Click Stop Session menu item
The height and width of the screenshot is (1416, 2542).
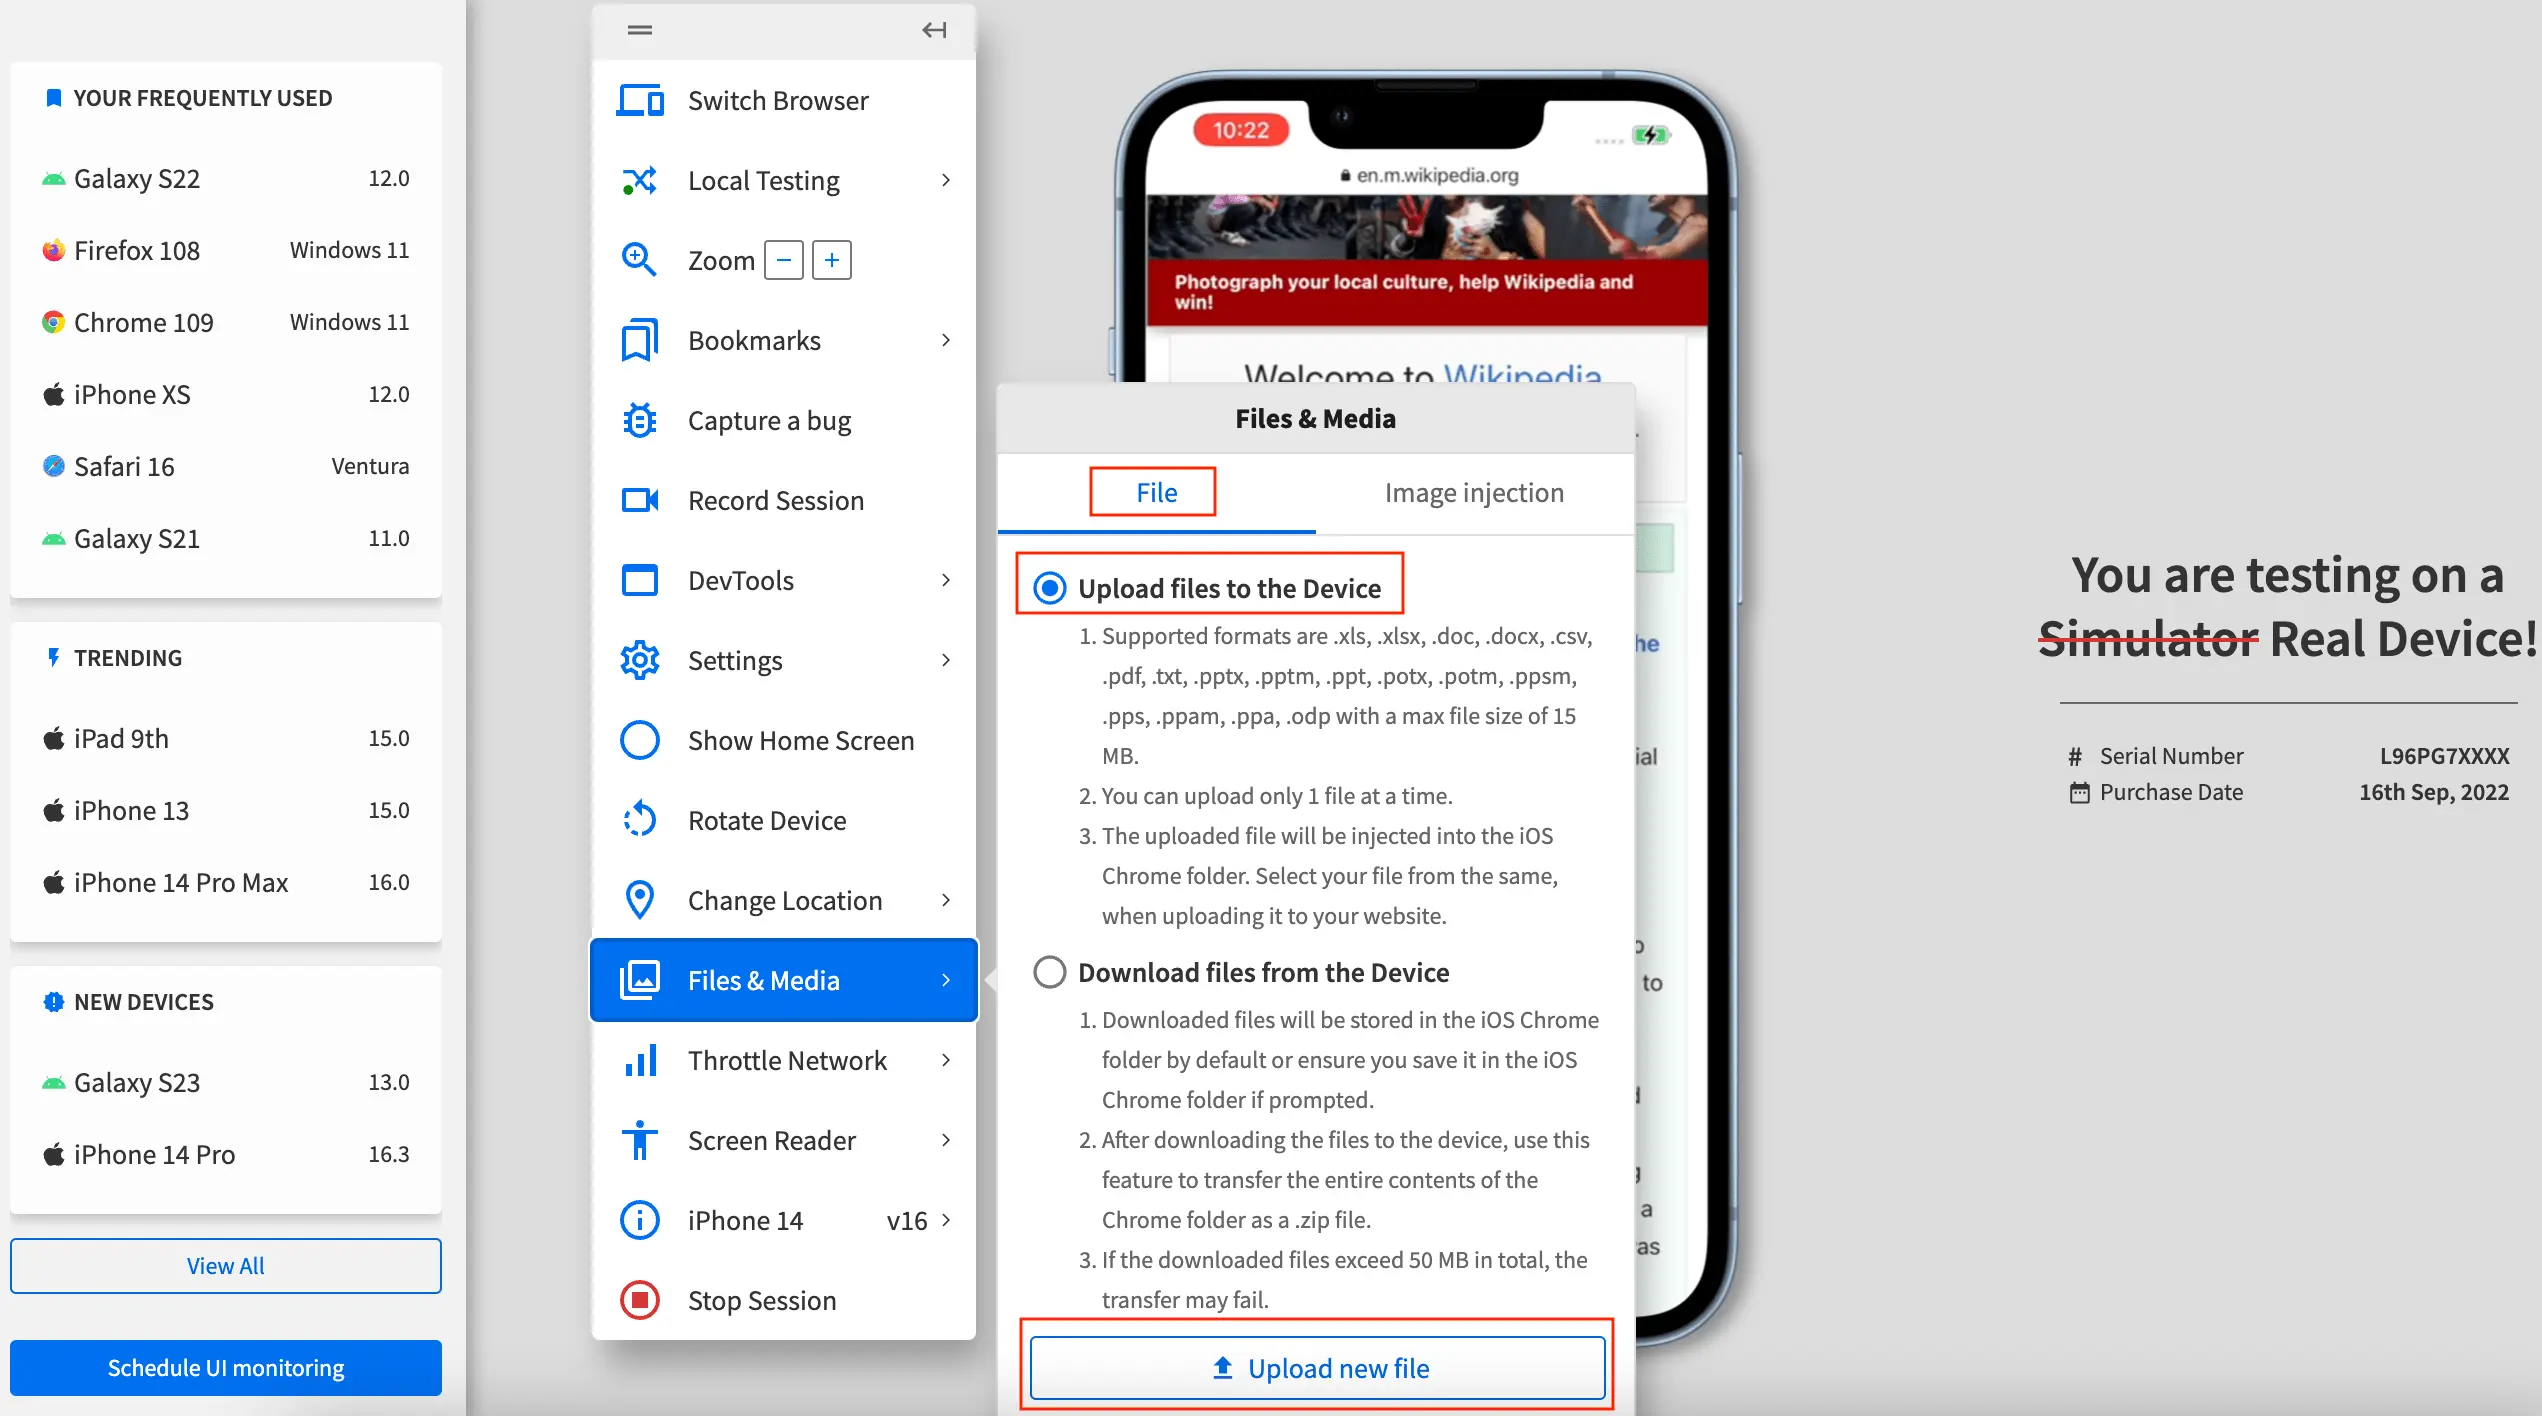click(762, 1301)
